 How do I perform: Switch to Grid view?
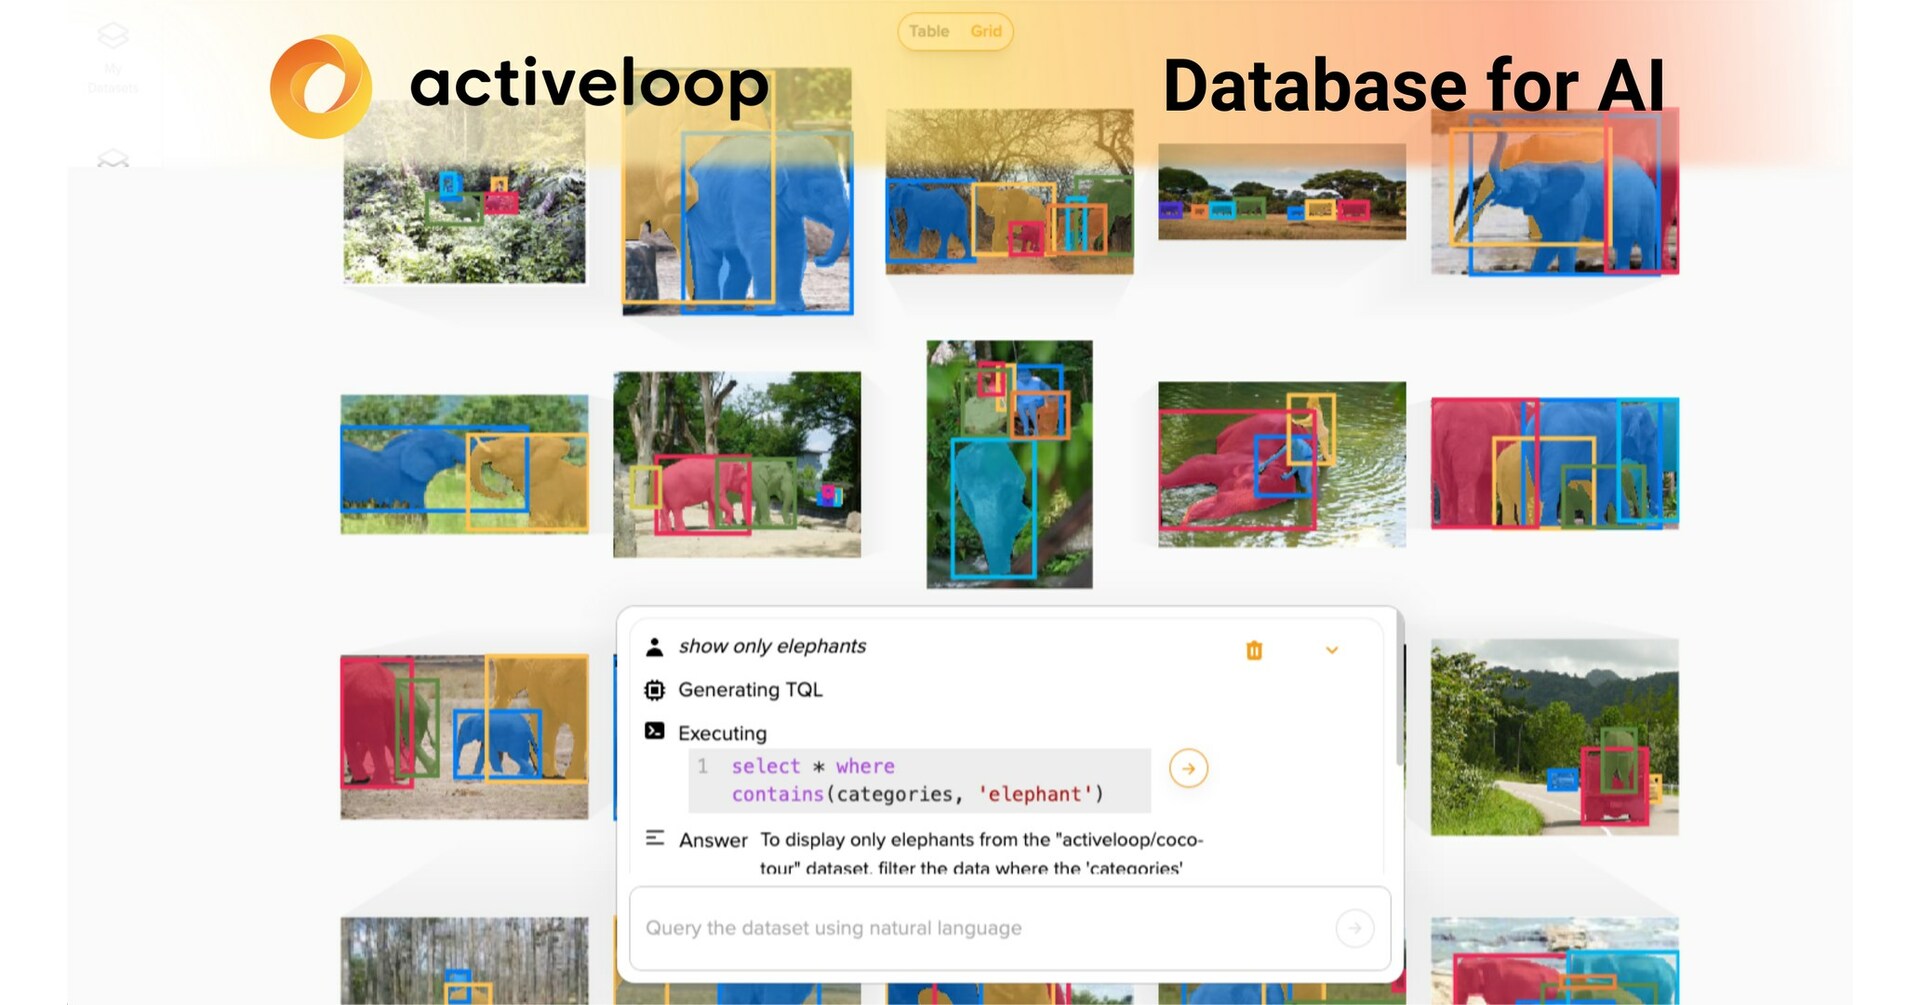[986, 31]
